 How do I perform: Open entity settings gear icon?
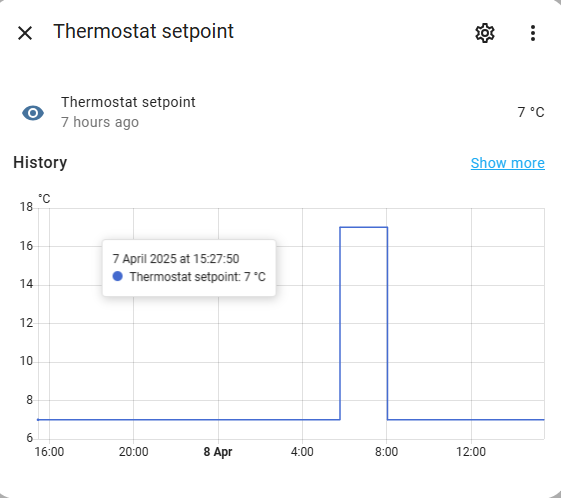(x=485, y=33)
